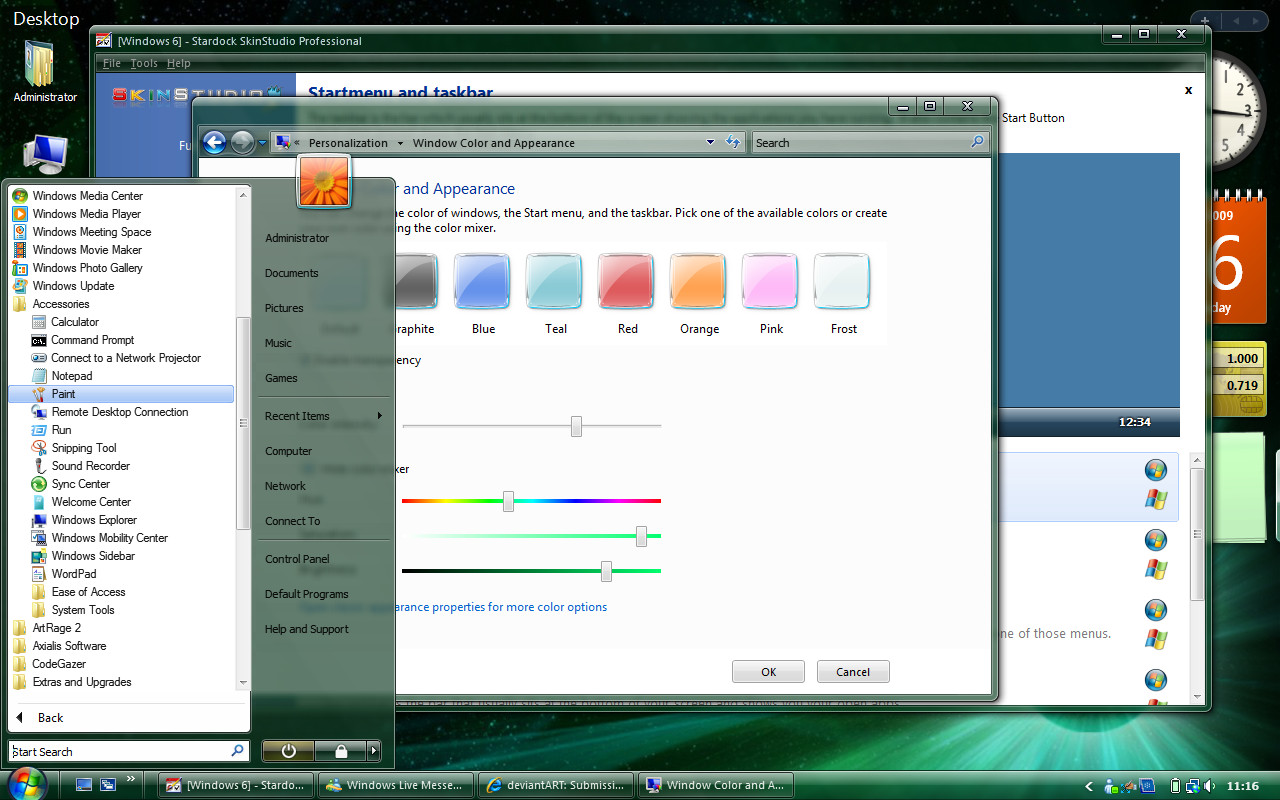Screen dimensions: 1280x800
Task: Click the search magnifier in the Control Panel search box
Action: pyautogui.click(x=977, y=143)
